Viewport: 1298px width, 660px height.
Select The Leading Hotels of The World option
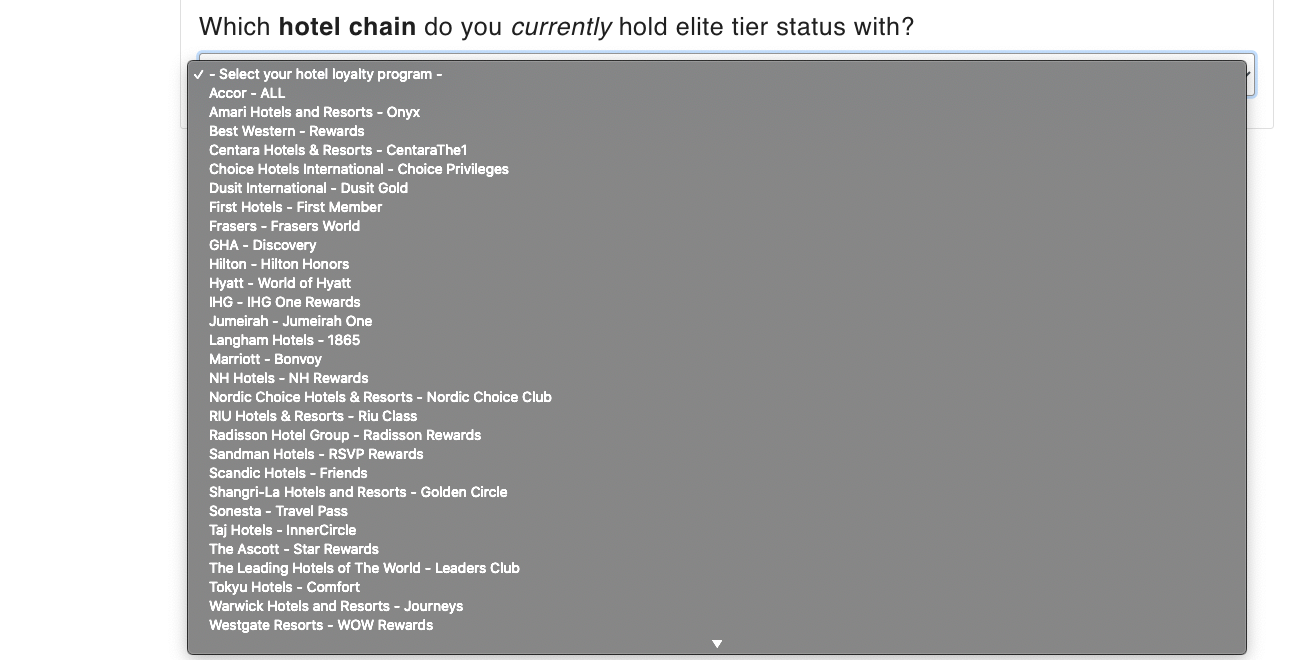(x=716, y=568)
